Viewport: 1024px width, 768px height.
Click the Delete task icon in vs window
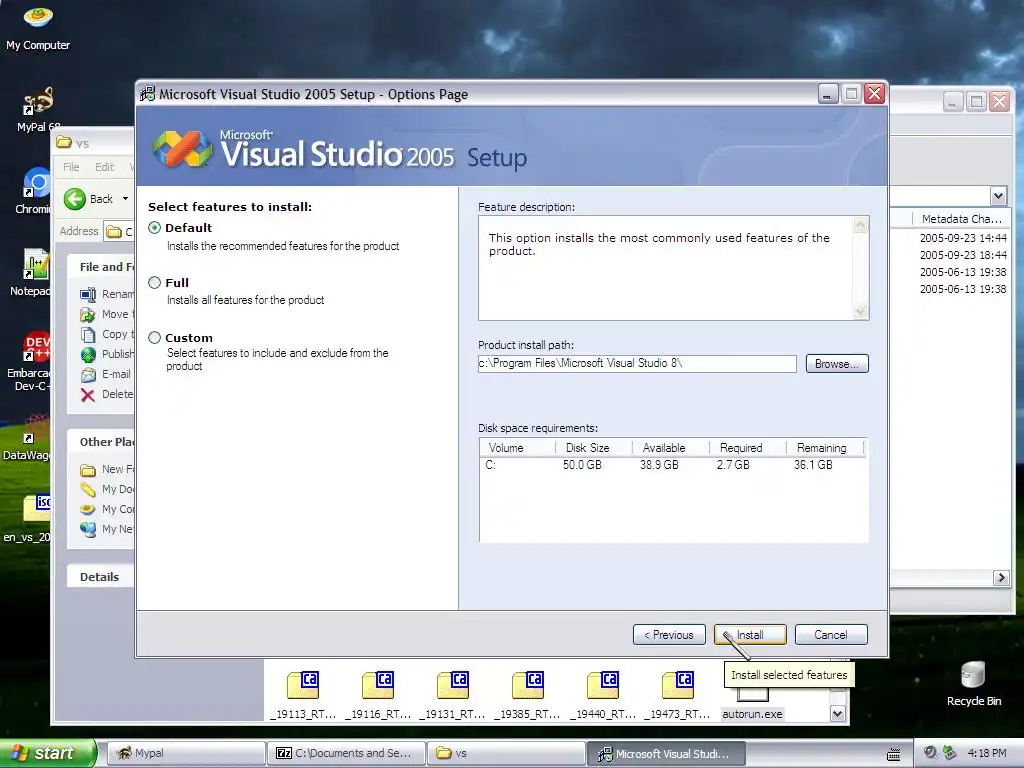click(x=88, y=394)
